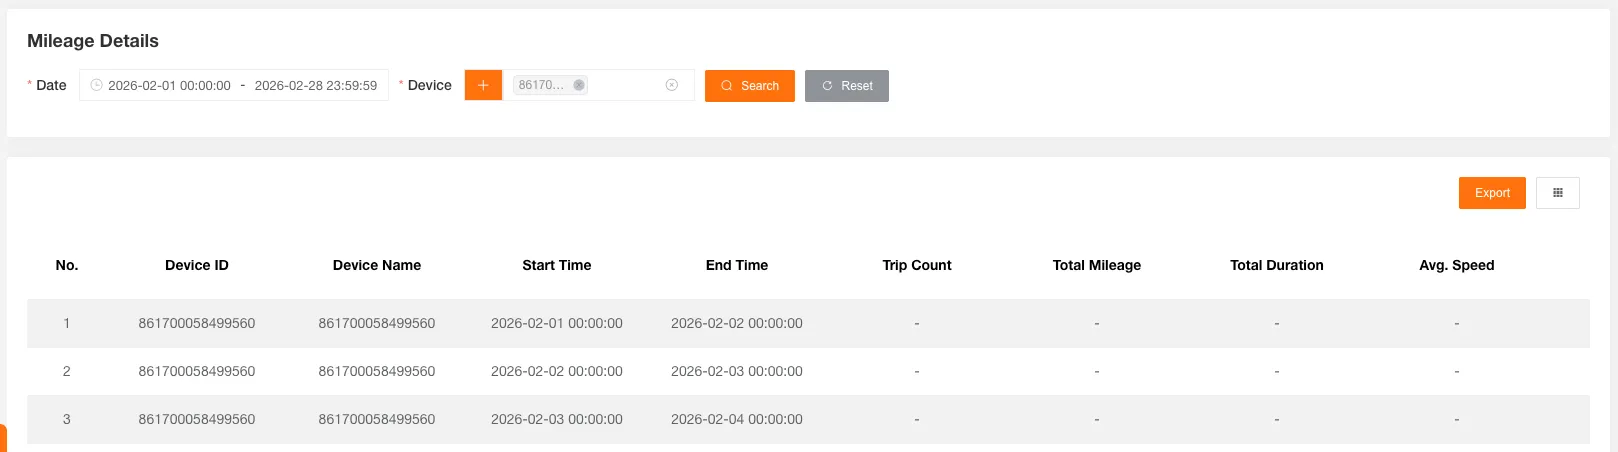Viewport: 1618px width, 452px height.
Task: Click the Avg. Speed column header
Action: (1456, 265)
